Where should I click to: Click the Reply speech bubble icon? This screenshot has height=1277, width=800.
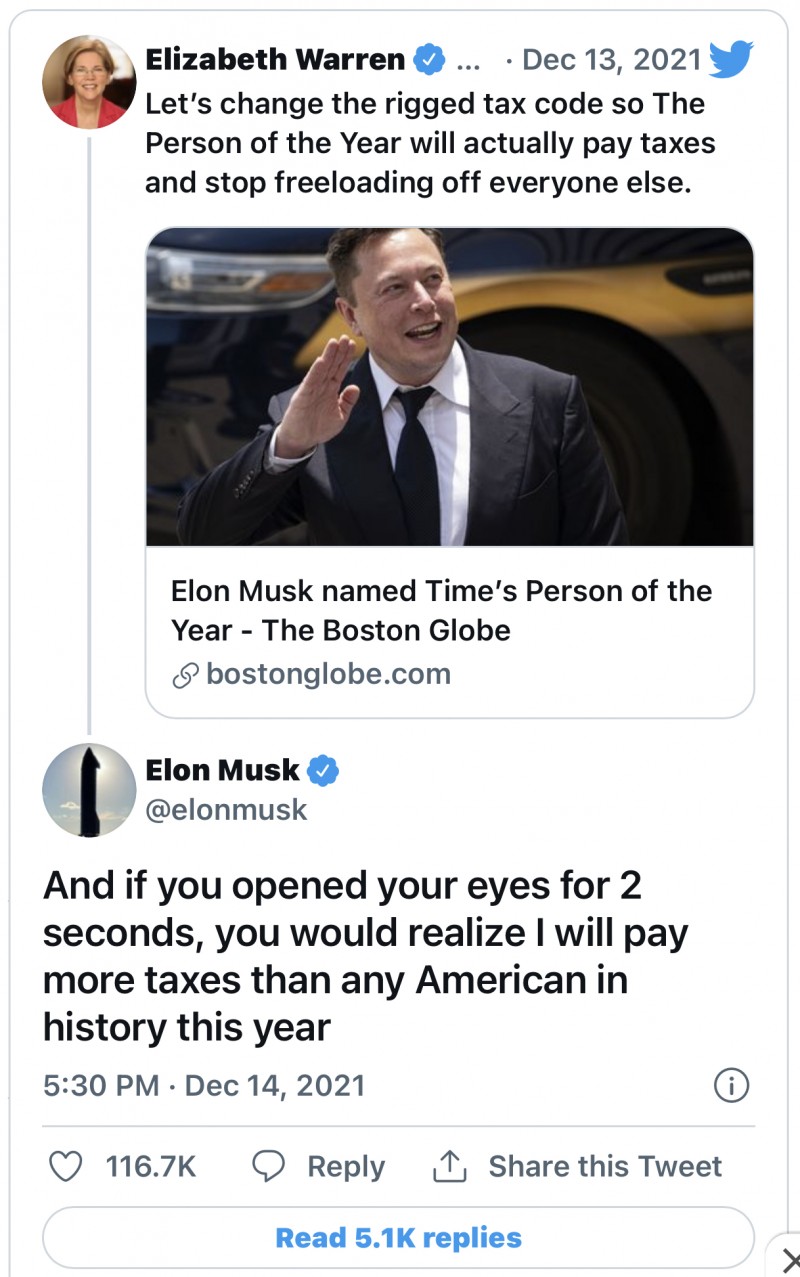point(267,1166)
